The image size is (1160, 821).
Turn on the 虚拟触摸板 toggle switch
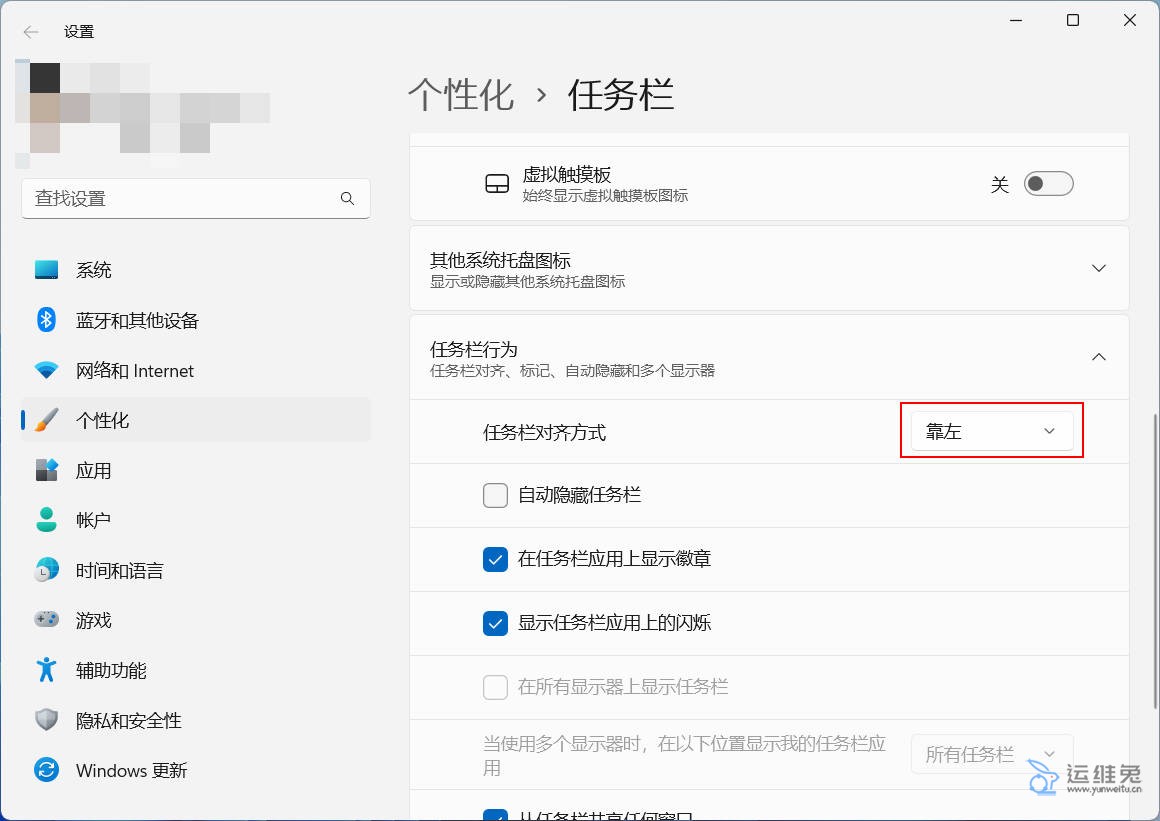click(1048, 184)
